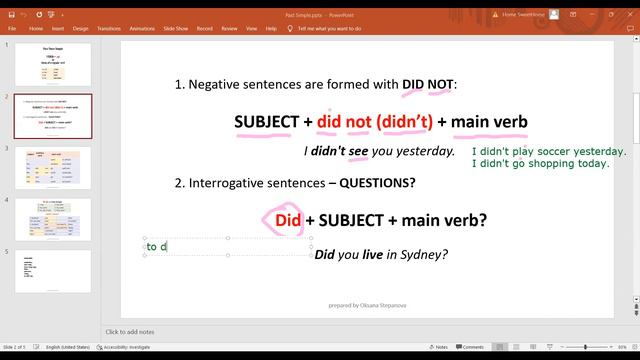Viewport: 640px width, 360px height.
Task: Start presentation from beginning icon
Action: click(x=51, y=15)
